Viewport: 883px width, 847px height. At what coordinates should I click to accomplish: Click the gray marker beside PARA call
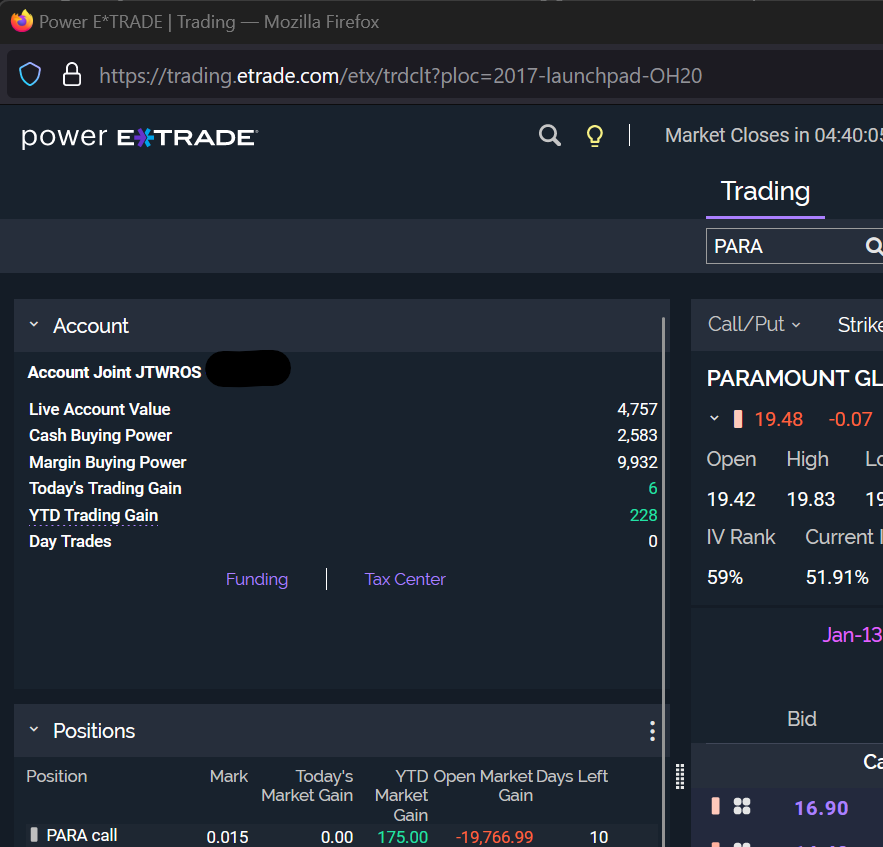point(34,835)
